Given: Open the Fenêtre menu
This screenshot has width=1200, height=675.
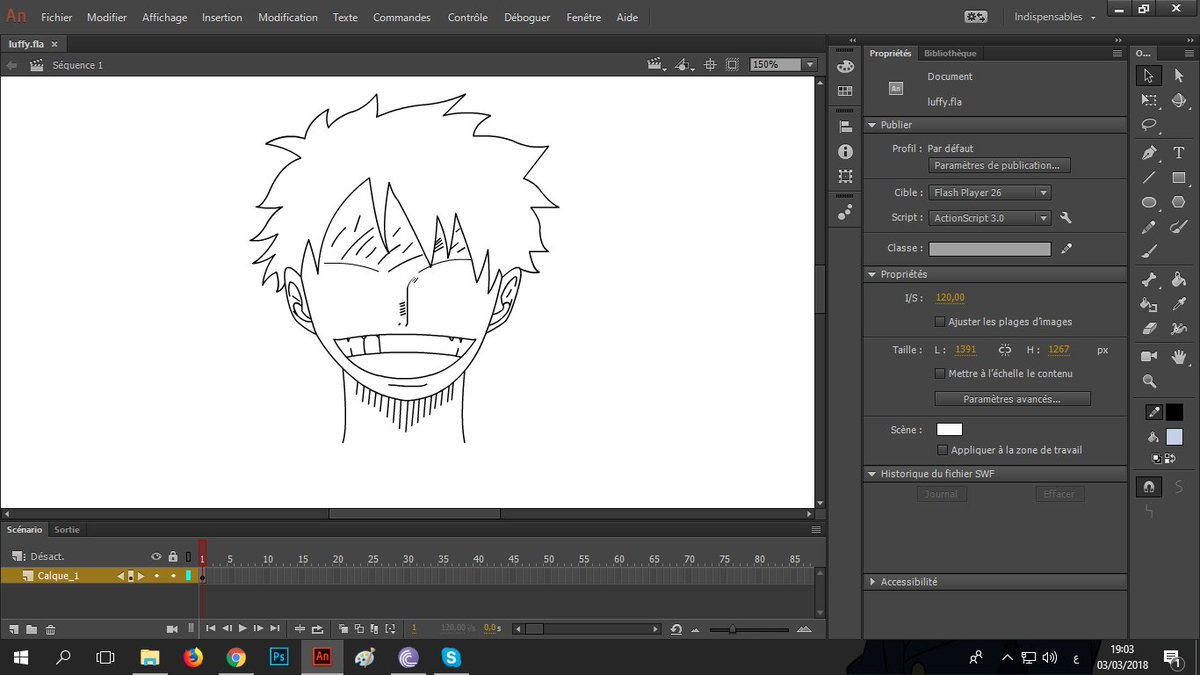Looking at the screenshot, I should click(584, 17).
